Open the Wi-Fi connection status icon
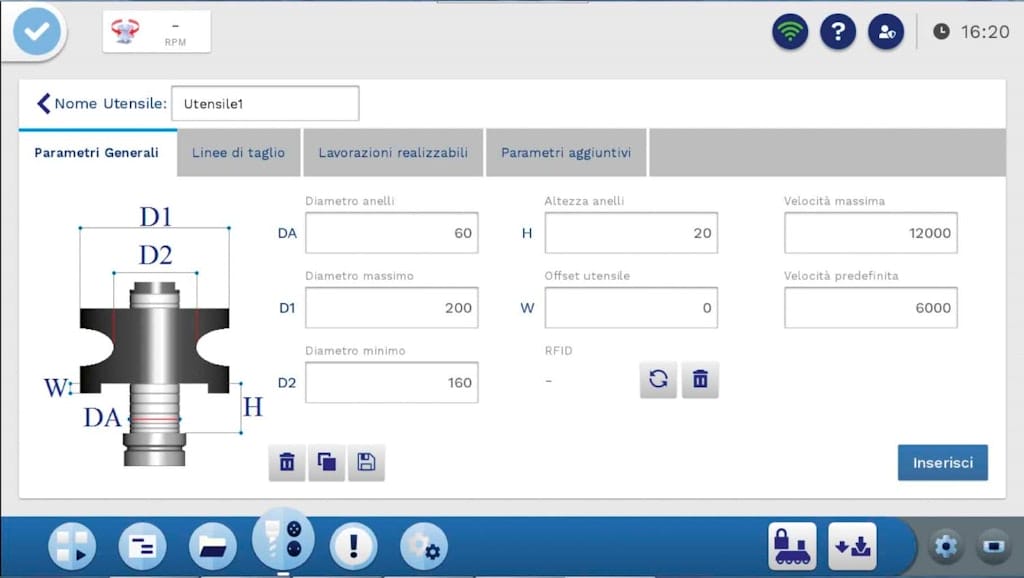This screenshot has width=1024, height=578. (x=790, y=32)
